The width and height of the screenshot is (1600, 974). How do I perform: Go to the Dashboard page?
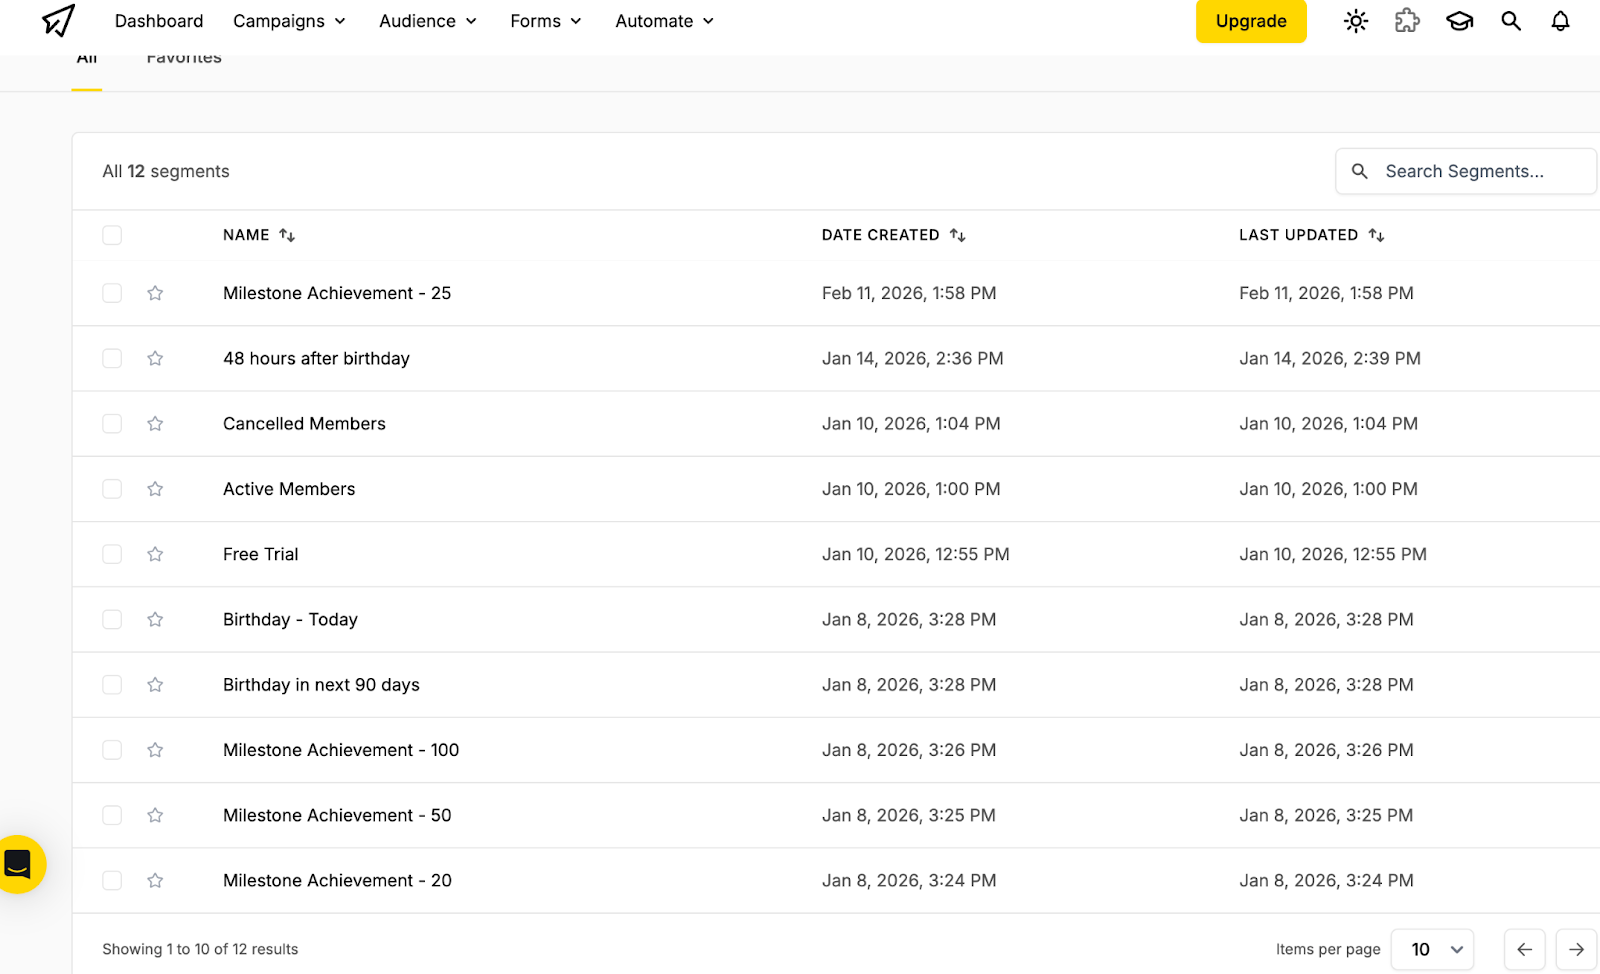(x=158, y=20)
